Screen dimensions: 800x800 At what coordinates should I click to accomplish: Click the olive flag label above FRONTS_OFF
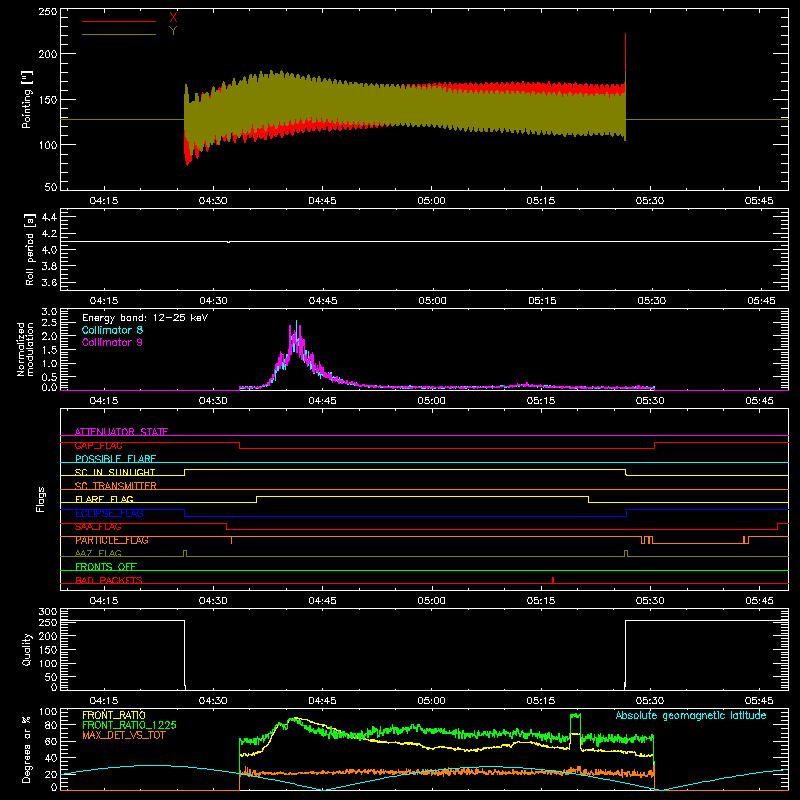[x=98, y=553]
